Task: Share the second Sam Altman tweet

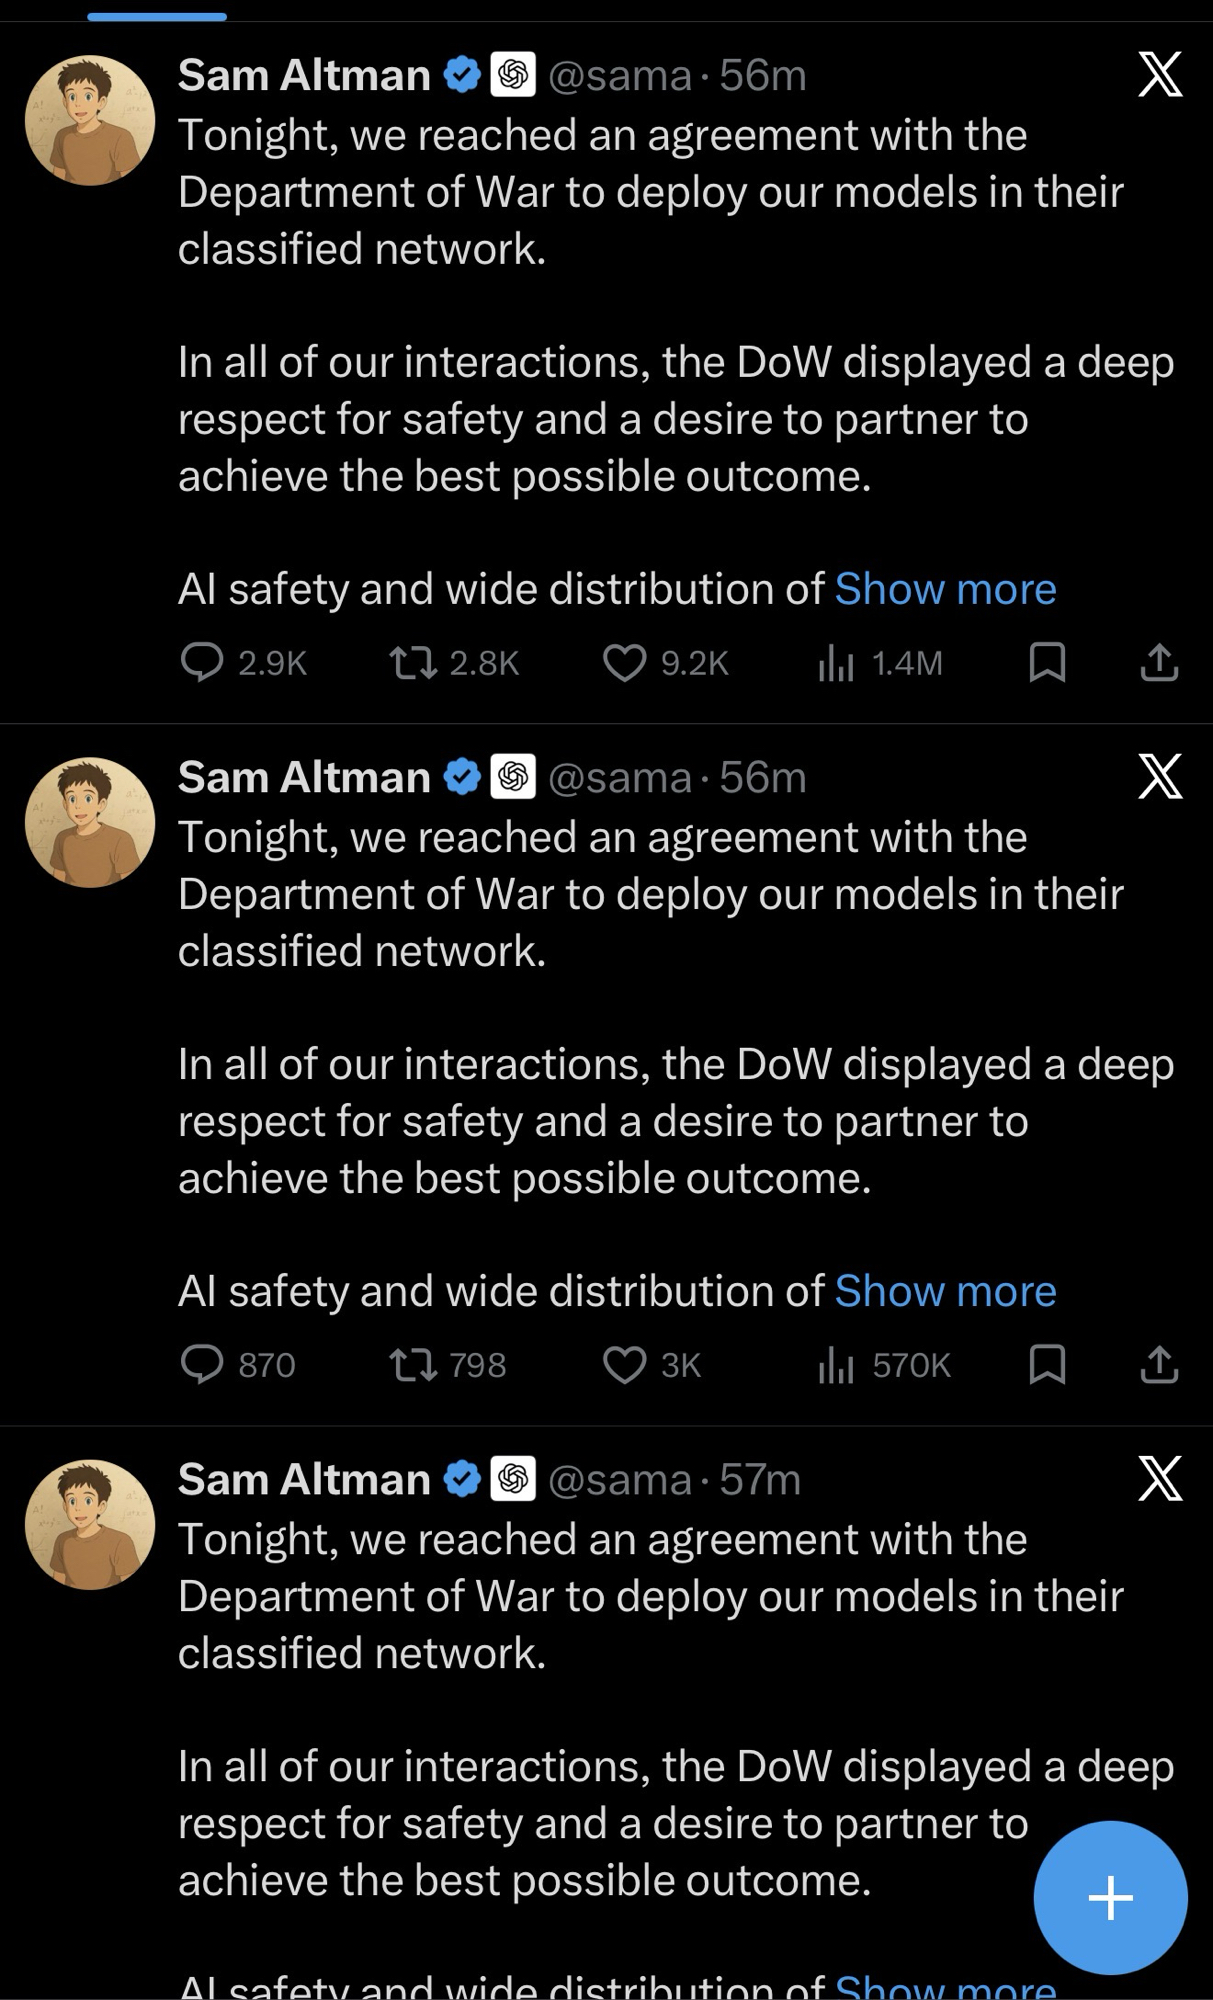Action: click(1159, 1364)
